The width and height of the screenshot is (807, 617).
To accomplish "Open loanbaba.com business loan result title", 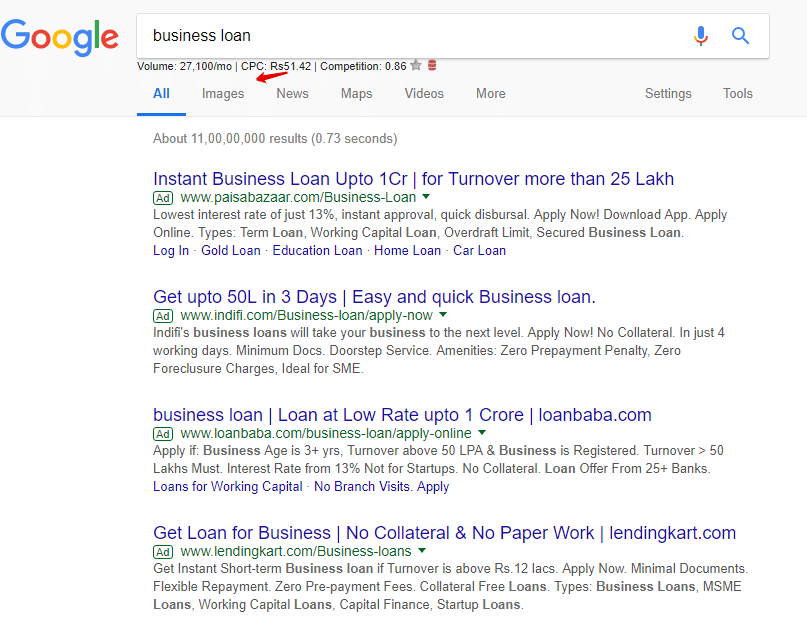I will pos(402,415).
